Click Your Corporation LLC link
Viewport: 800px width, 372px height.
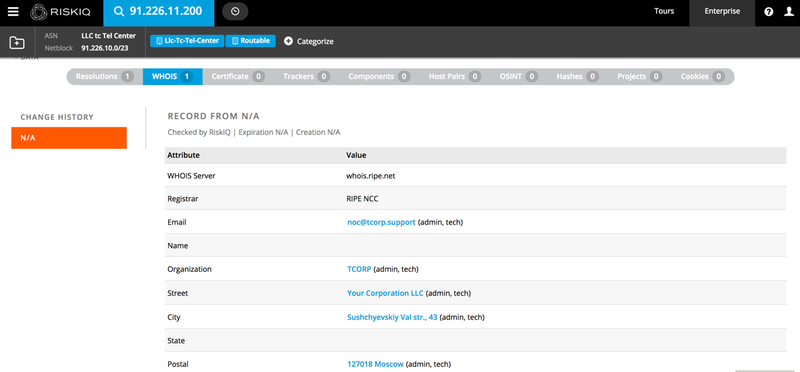[385, 293]
